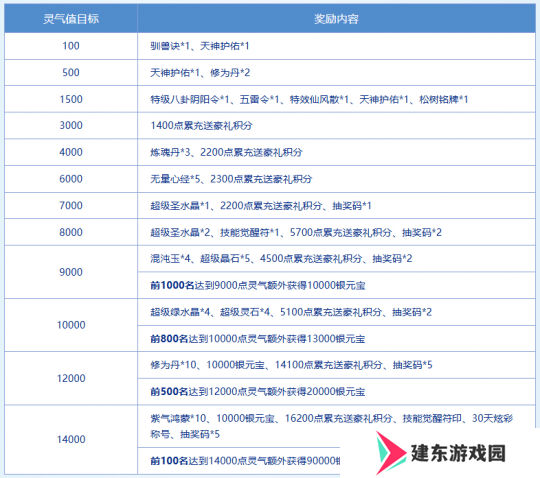The width and height of the screenshot is (540, 478).
Task: Click the 3000 target value cell
Action: click(x=71, y=125)
